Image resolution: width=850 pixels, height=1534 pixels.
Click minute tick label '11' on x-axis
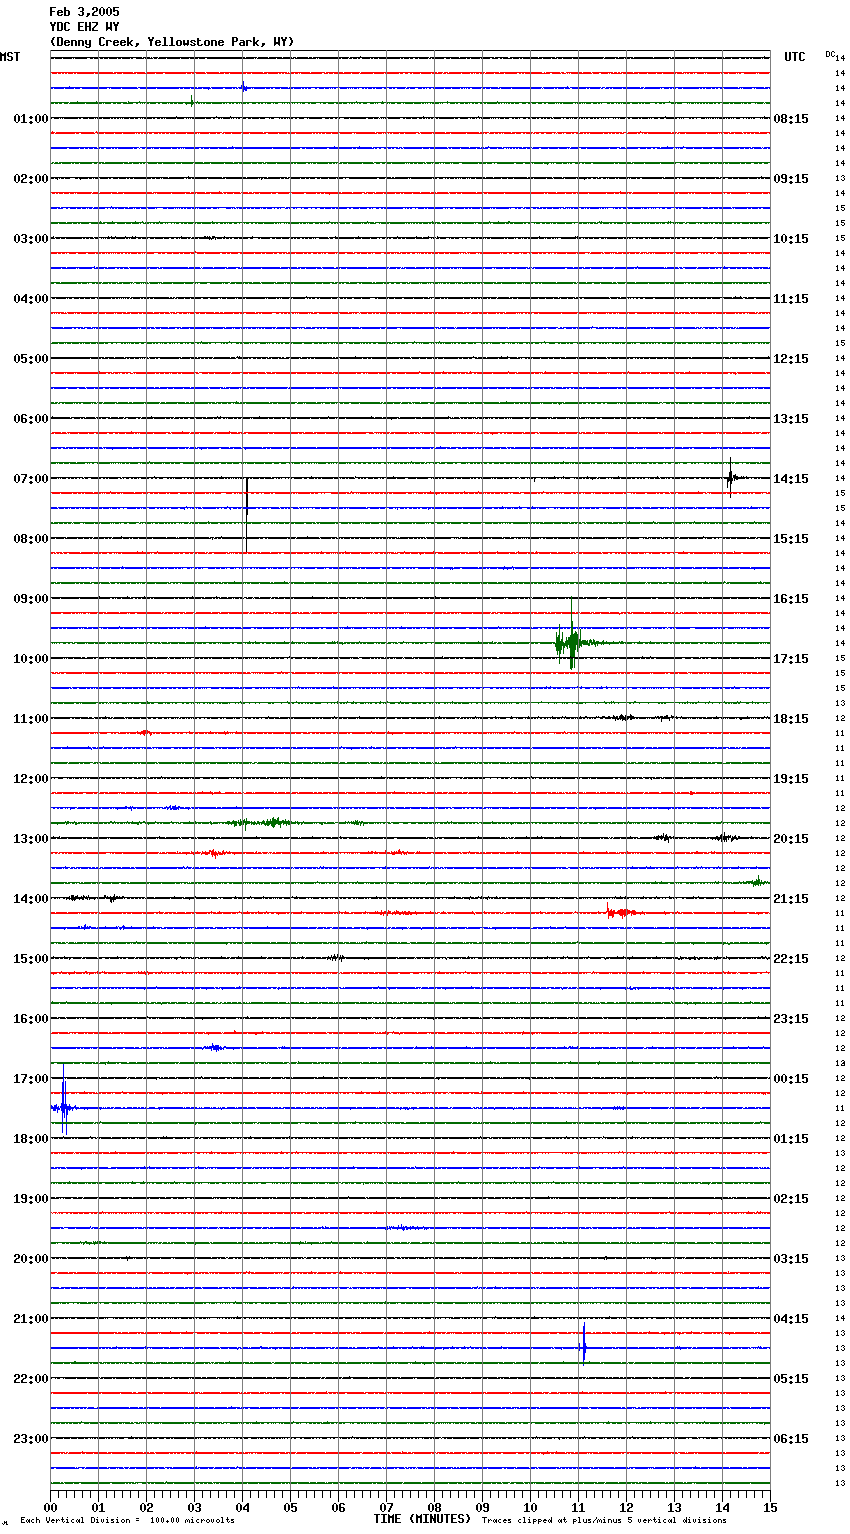point(578,1507)
